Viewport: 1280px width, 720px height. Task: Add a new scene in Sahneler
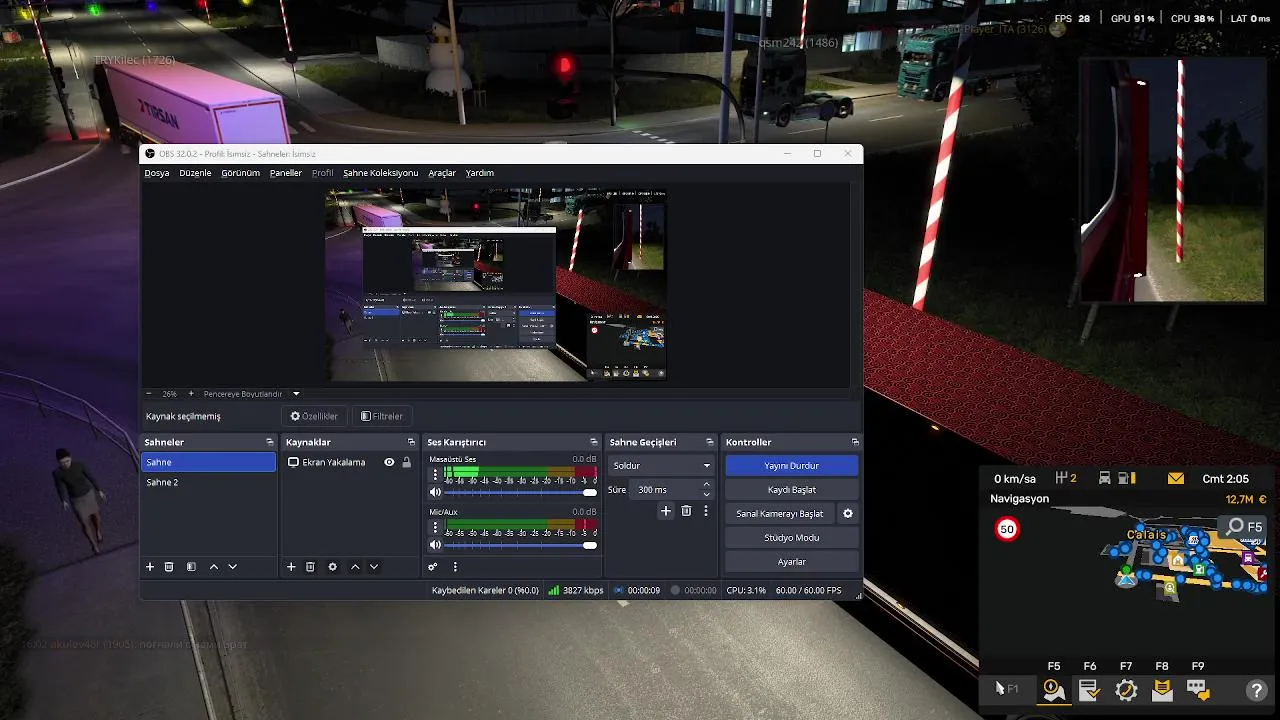[150, 567]
